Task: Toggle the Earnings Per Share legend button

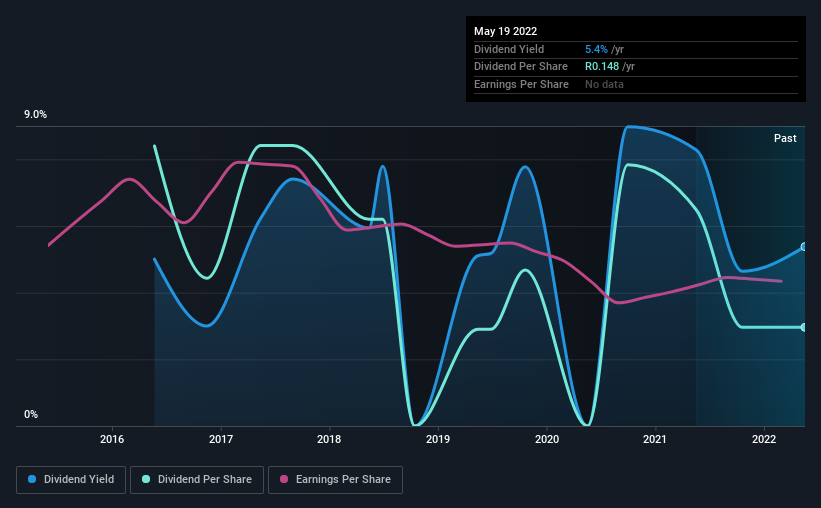Action: coord(335,480)
